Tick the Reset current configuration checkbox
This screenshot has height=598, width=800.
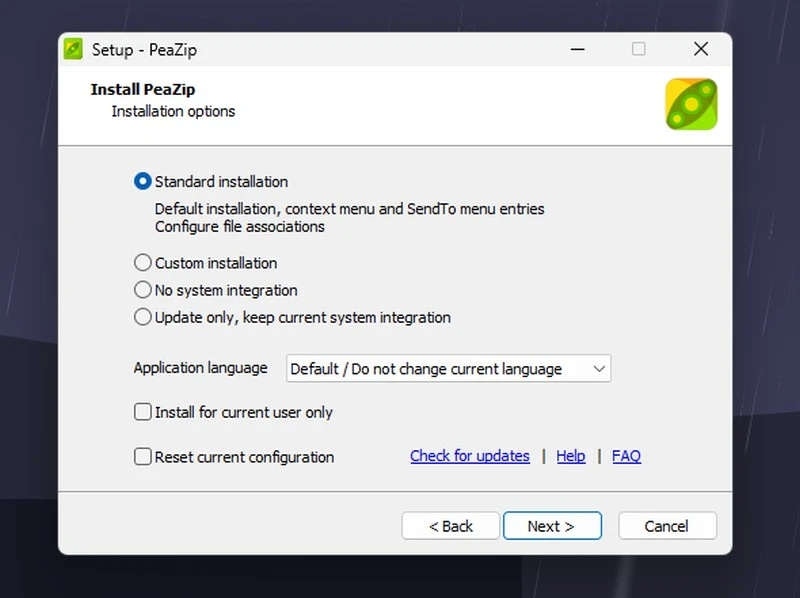click(x=142, y=457)
